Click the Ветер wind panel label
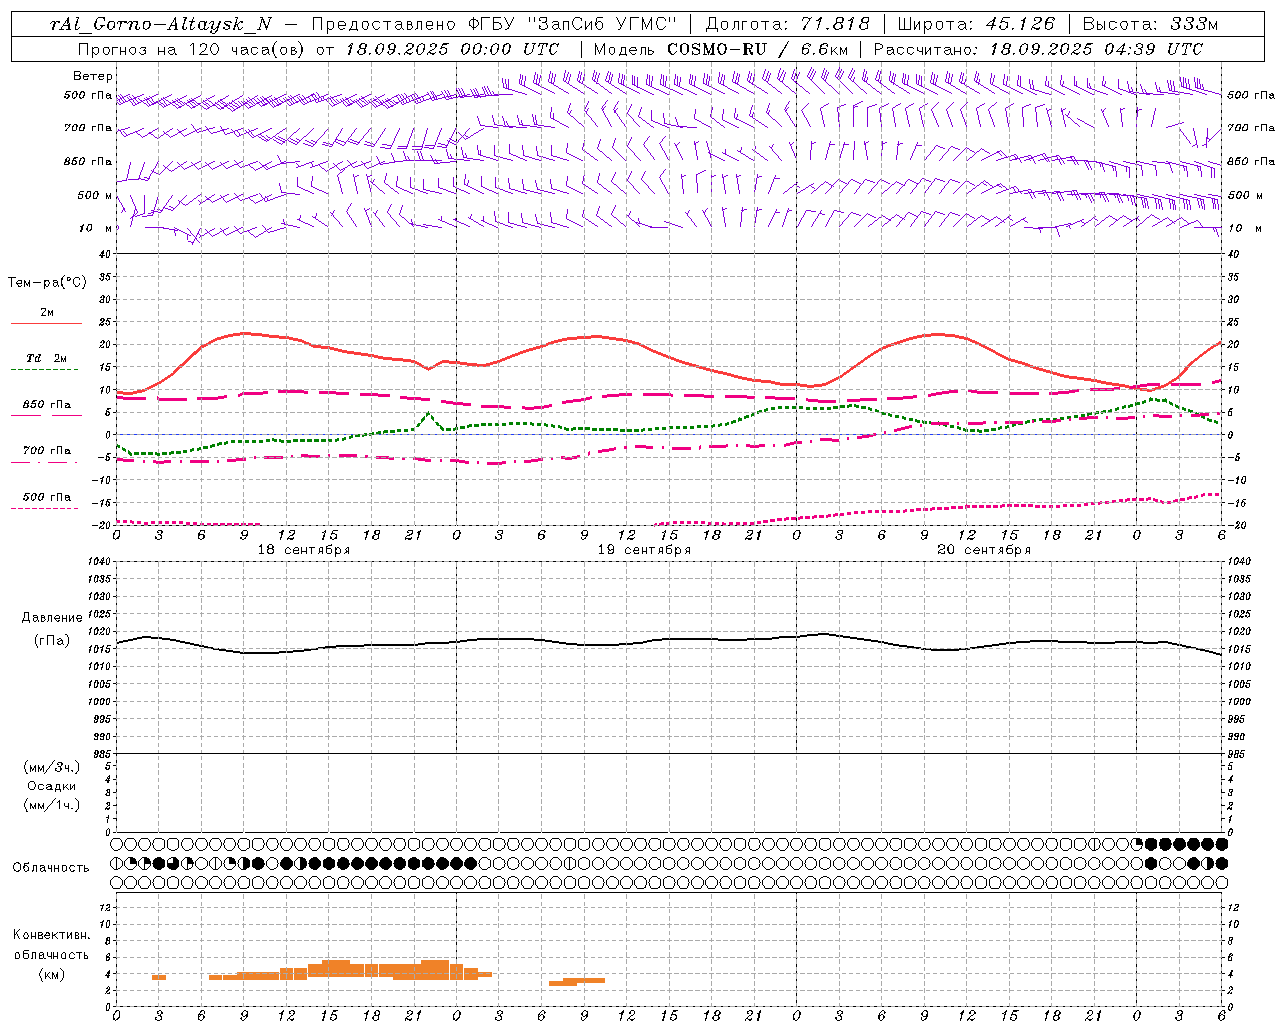1280x1024 pixels. pyautogui.click(x=93, y=76)
